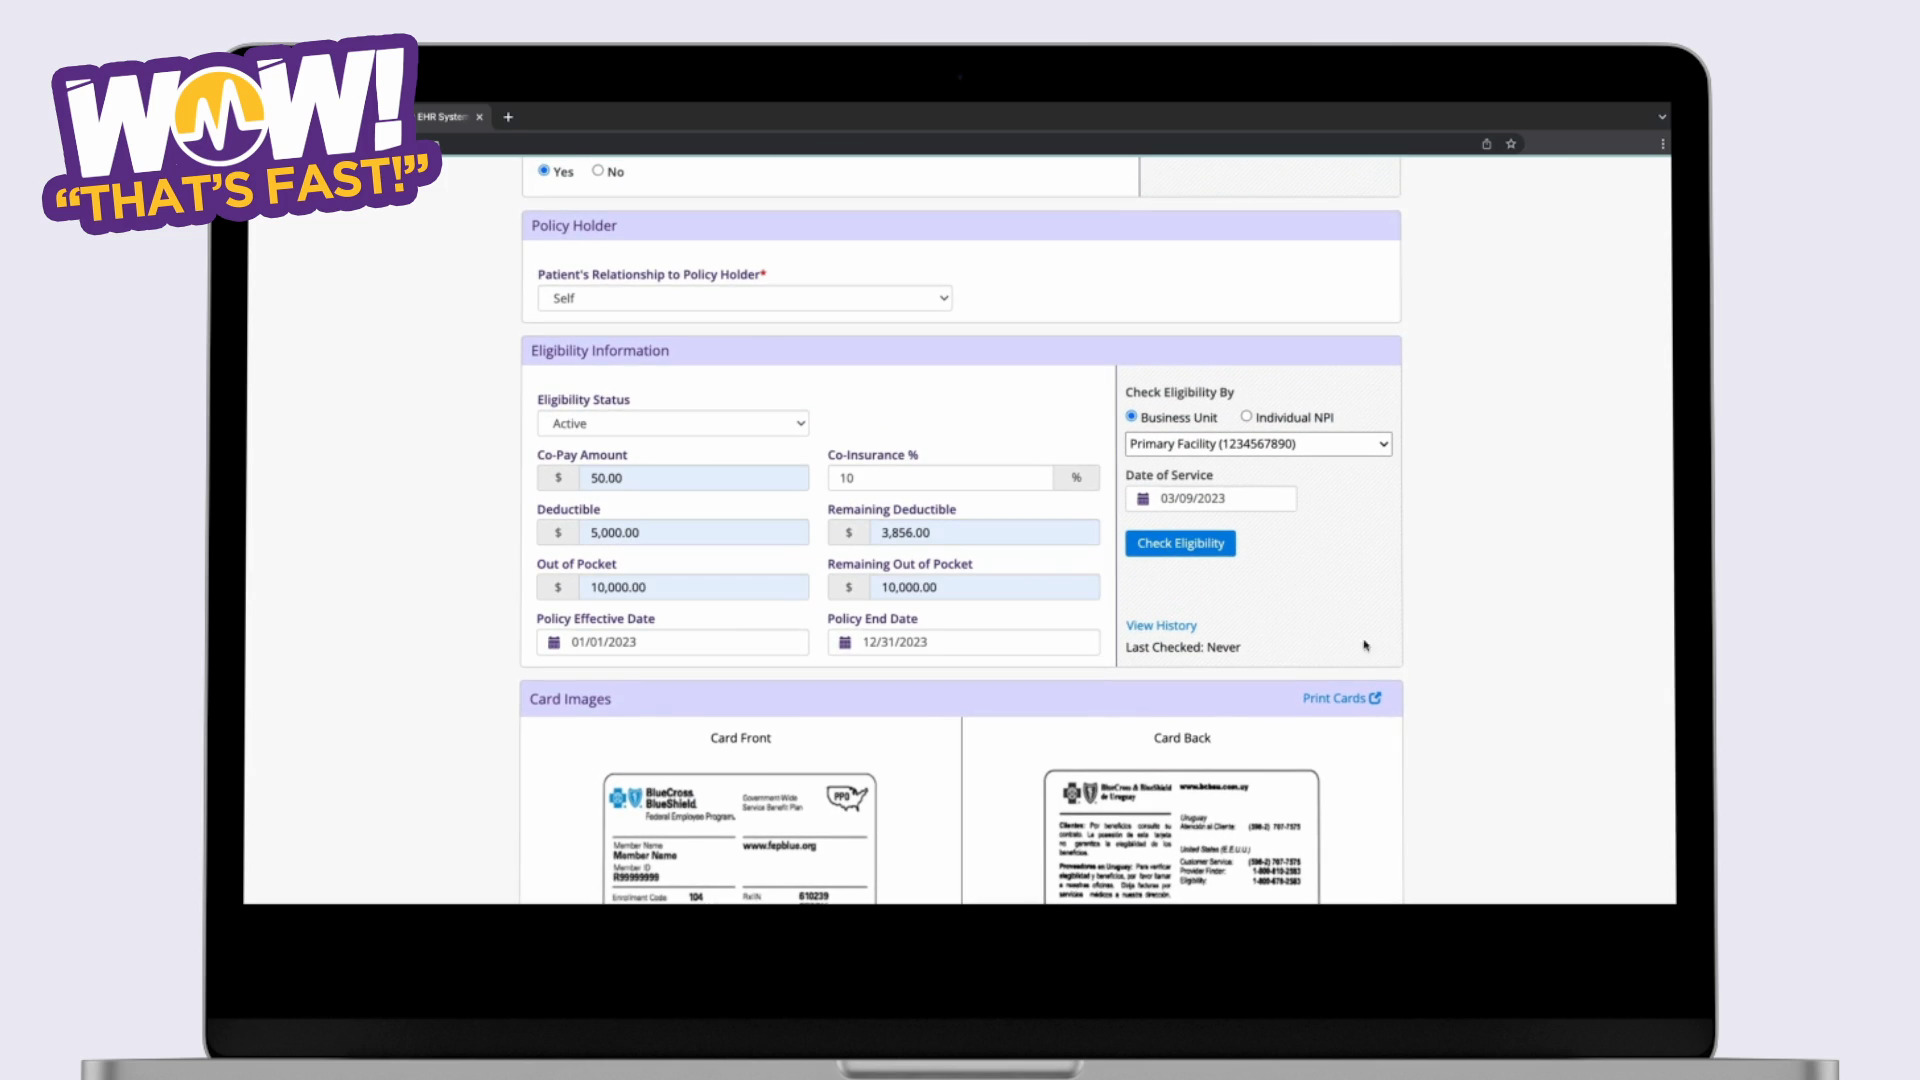Open a new browser tab with the plus icon
Screen dimensions: 1920x1080
(x=508, y=117)
